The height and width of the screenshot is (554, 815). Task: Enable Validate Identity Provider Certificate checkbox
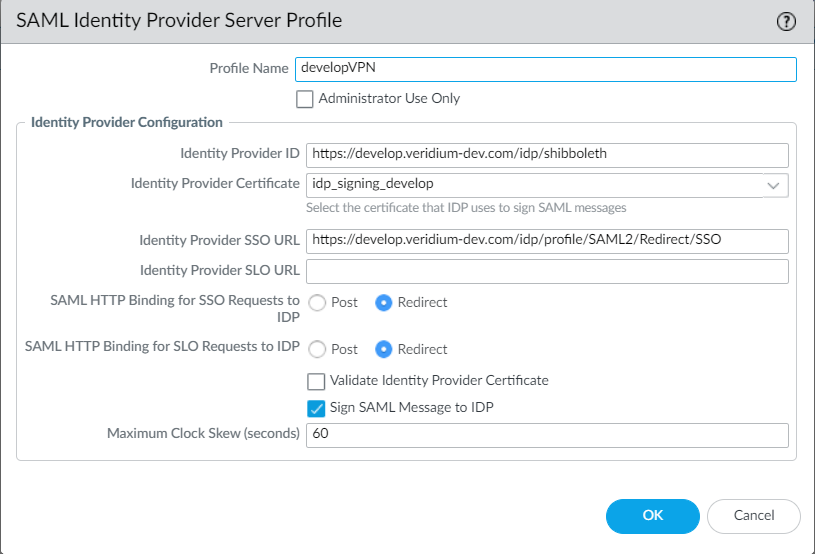pos(316,381)
